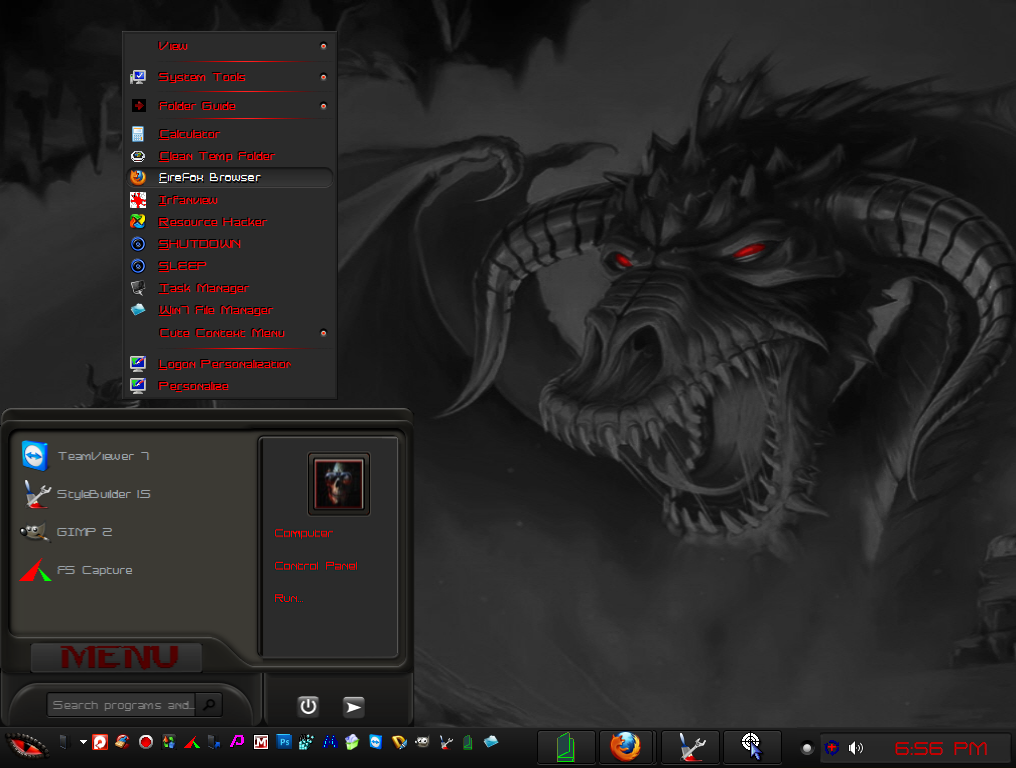
Task: Click the Photoshop icon in quick launch
Action: point(284,742)
